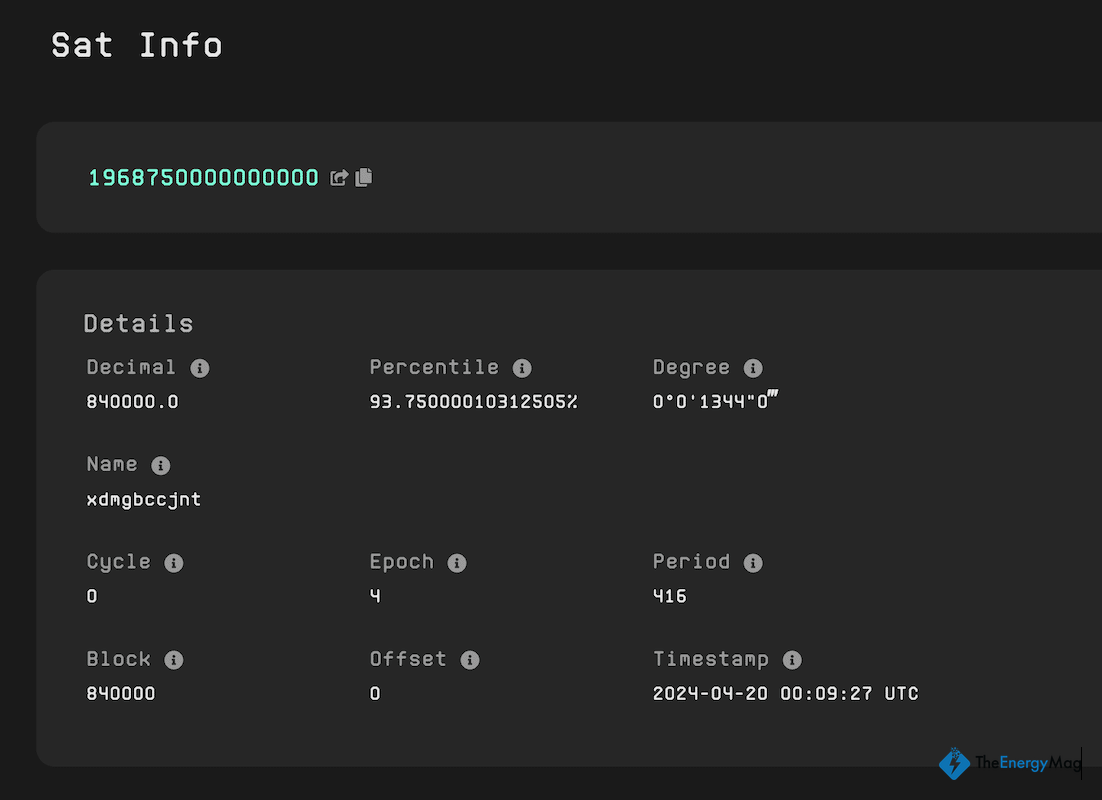
Task: Click the Block value 840000
Action: click(x=121, y=693)
